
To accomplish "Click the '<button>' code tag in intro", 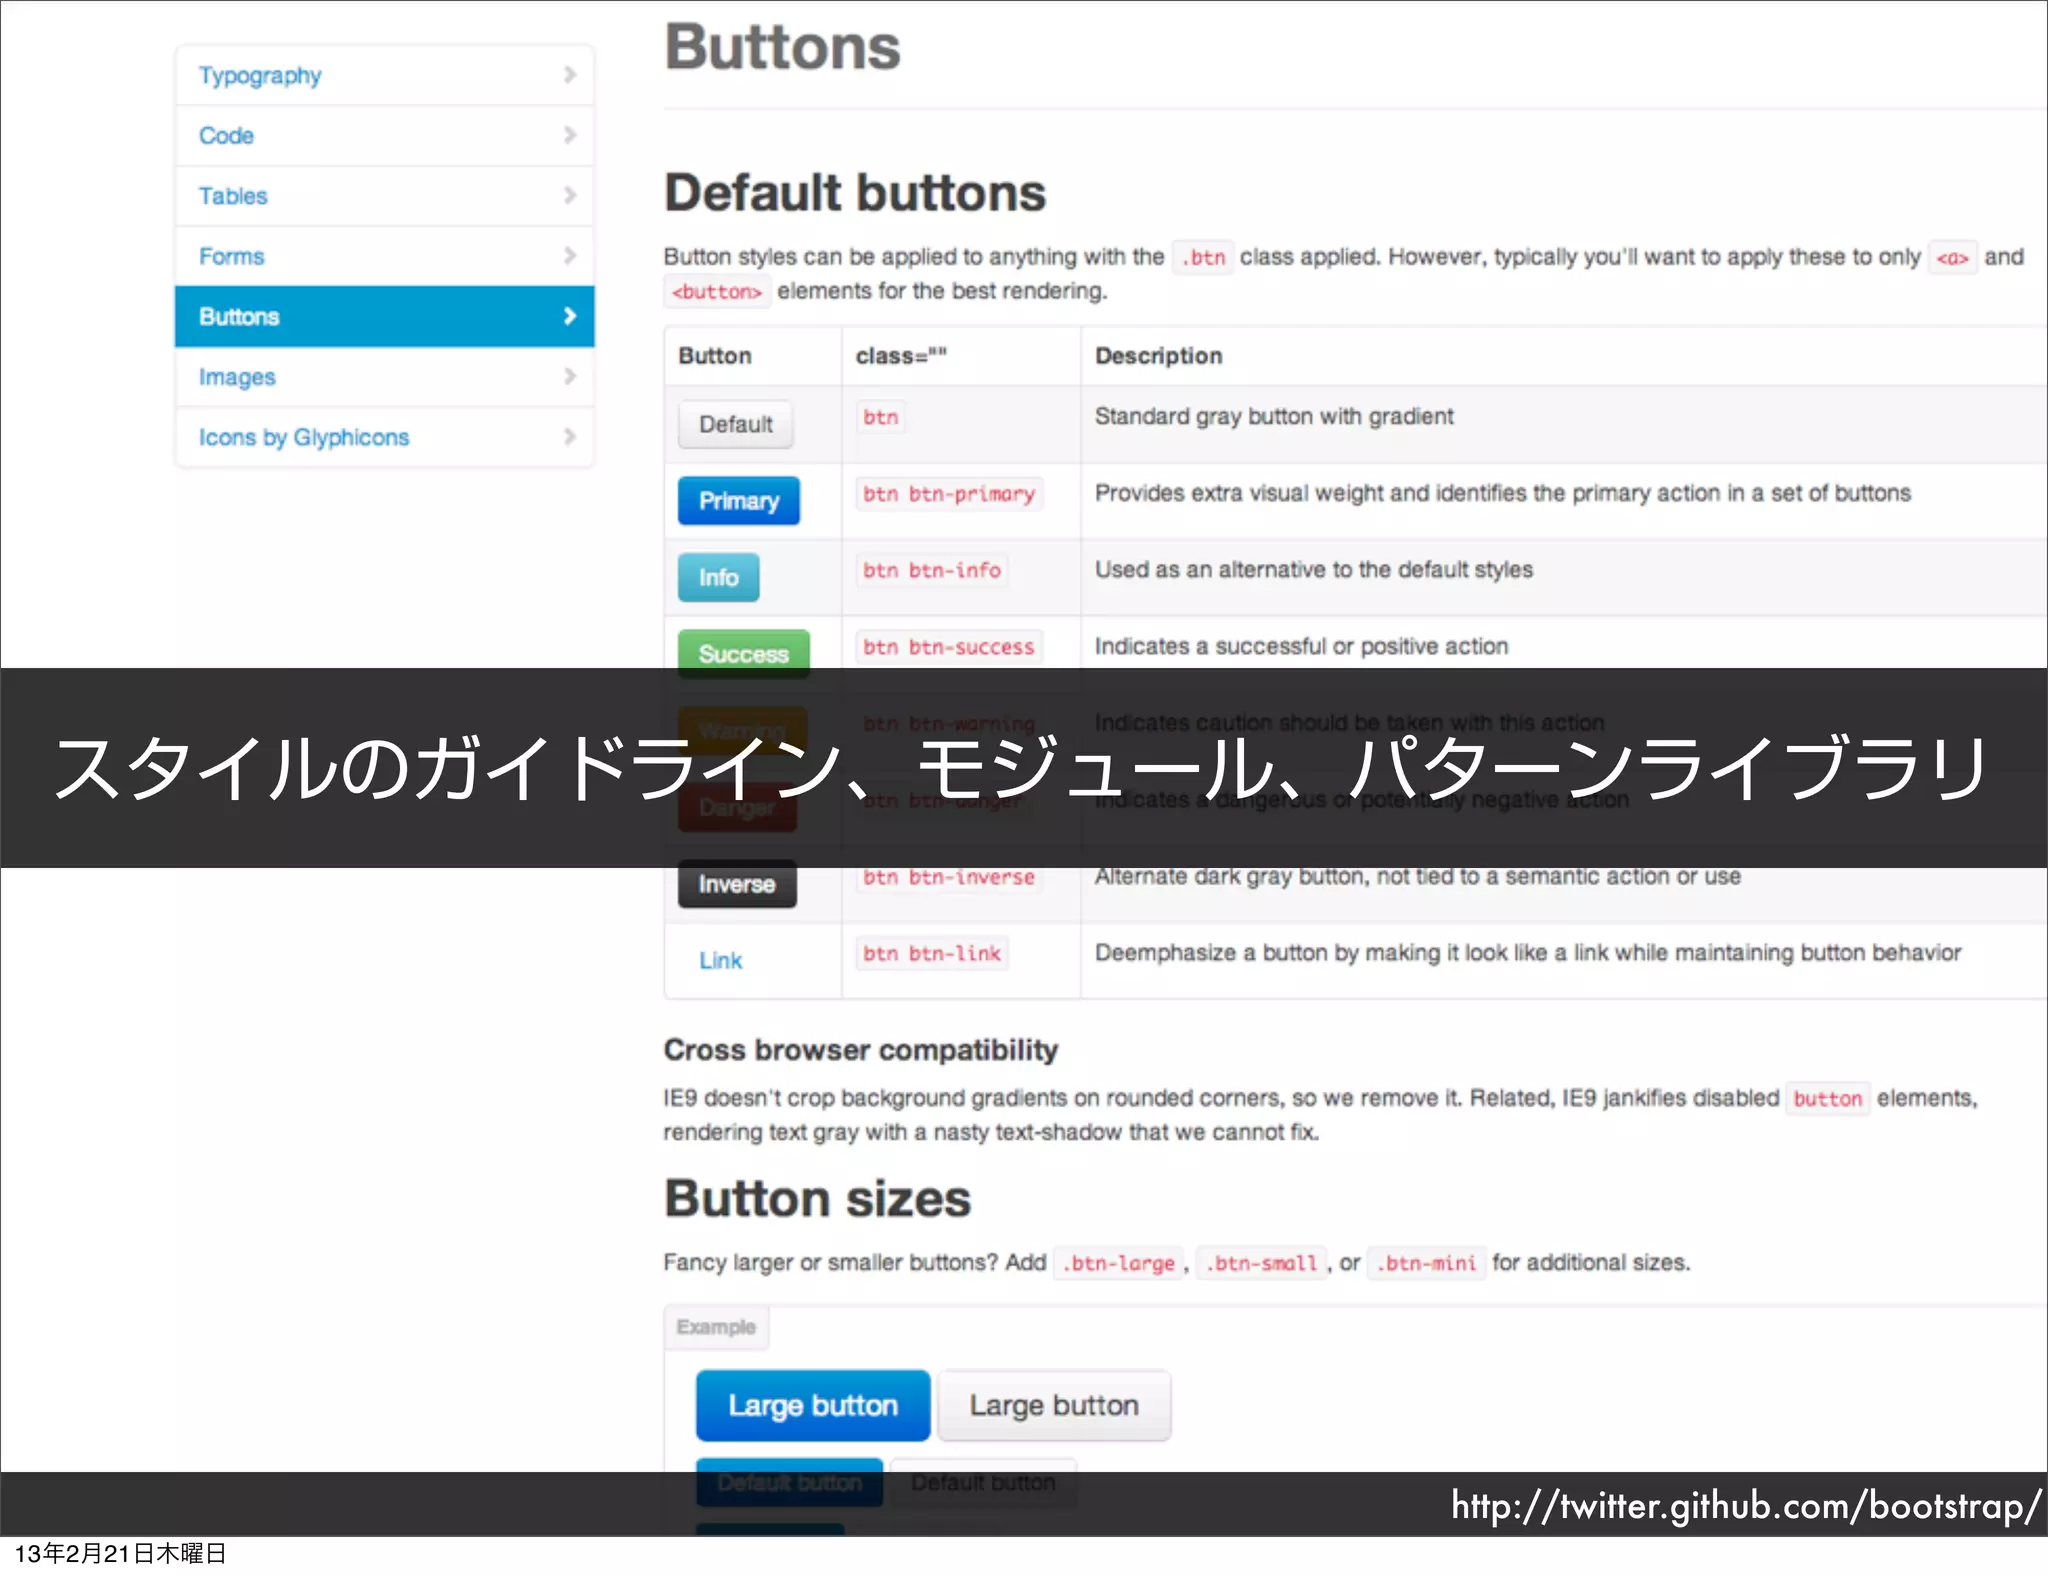I will [717, 291].
